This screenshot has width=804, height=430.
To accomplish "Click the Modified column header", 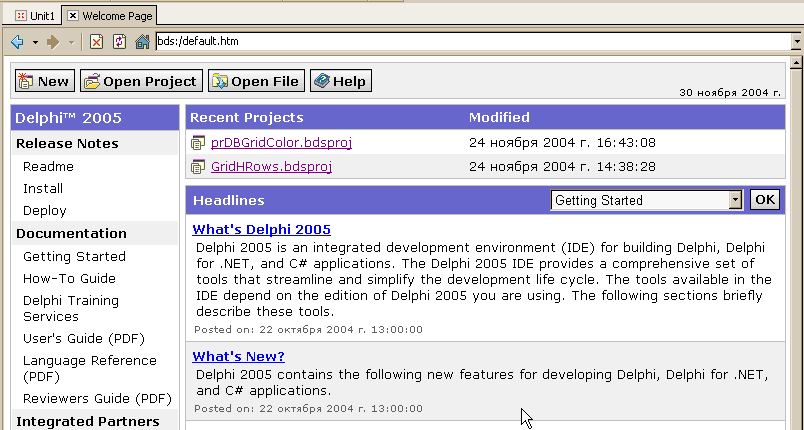I will point(499,117).
